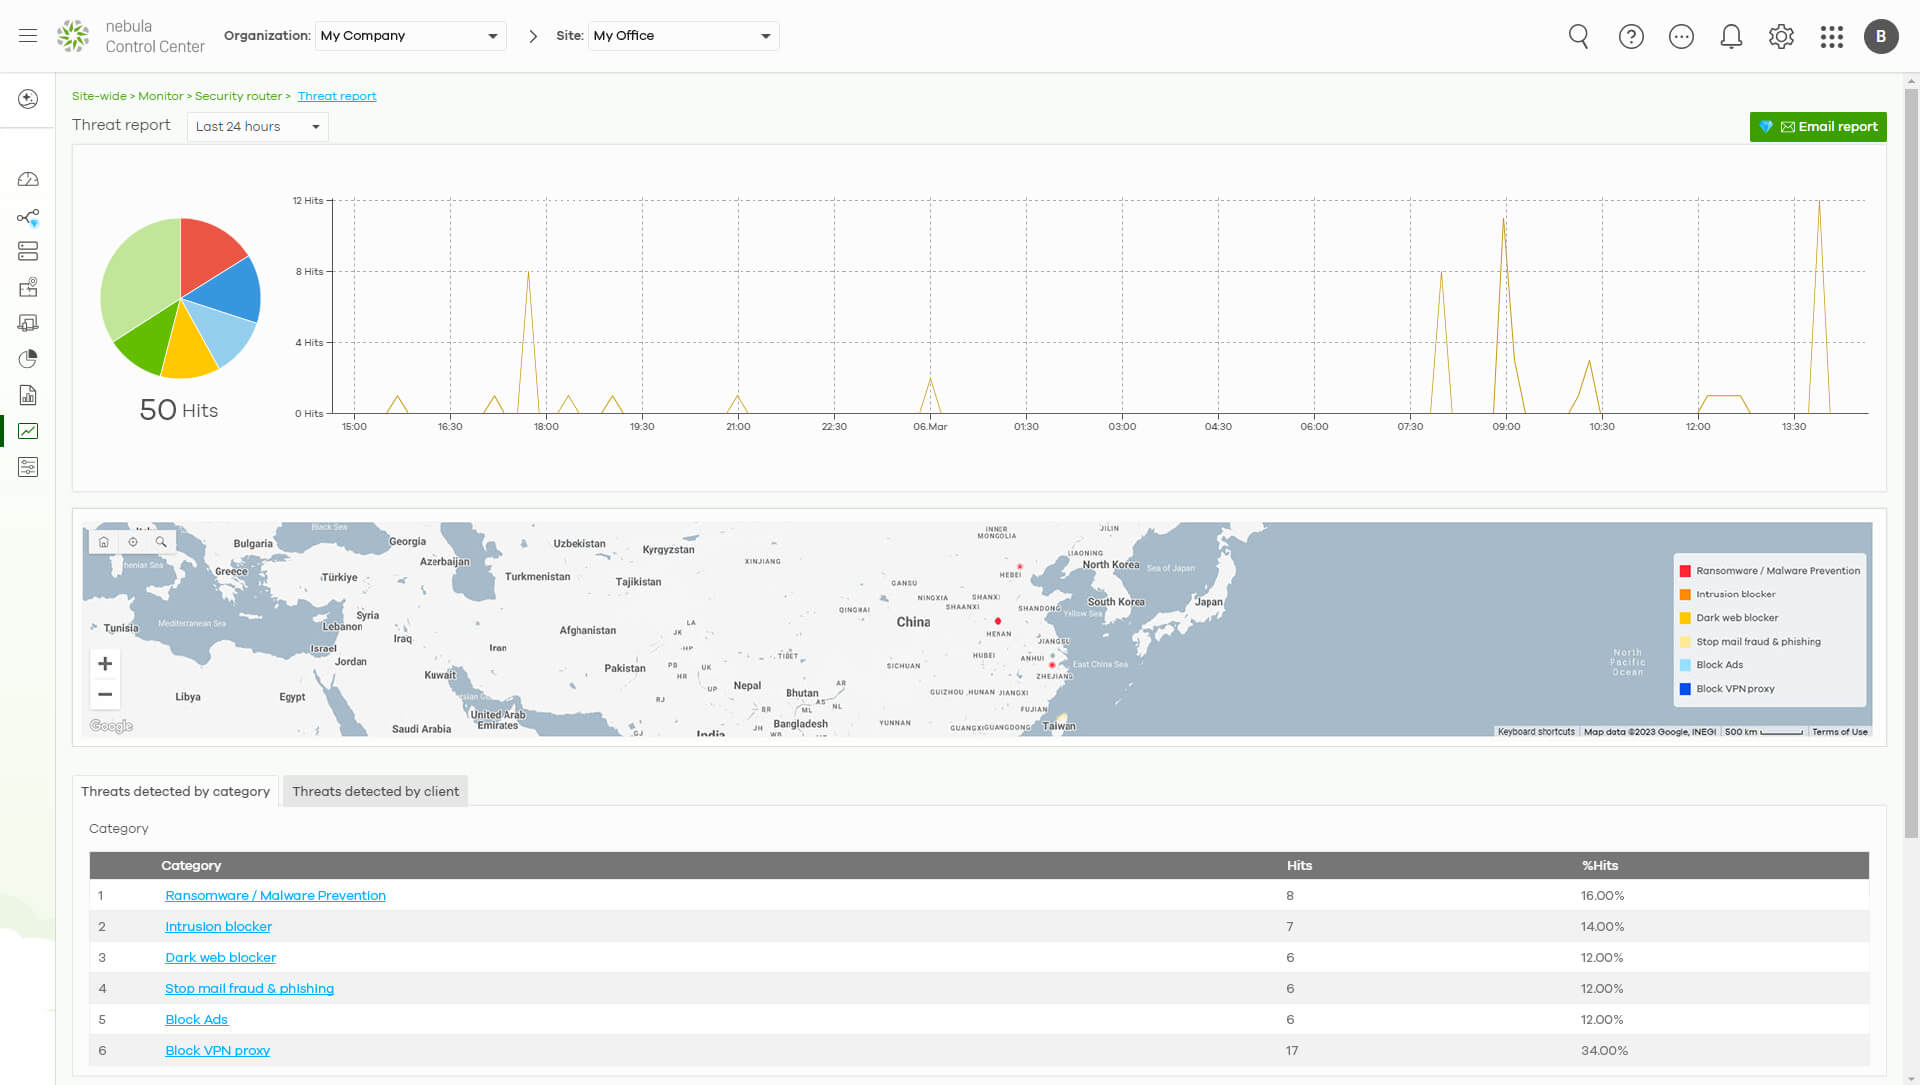Image resolution: width=1920 pixels, height=1085 pixels.
Task: Expand the Site My Office dropdown
Action: 683,36
